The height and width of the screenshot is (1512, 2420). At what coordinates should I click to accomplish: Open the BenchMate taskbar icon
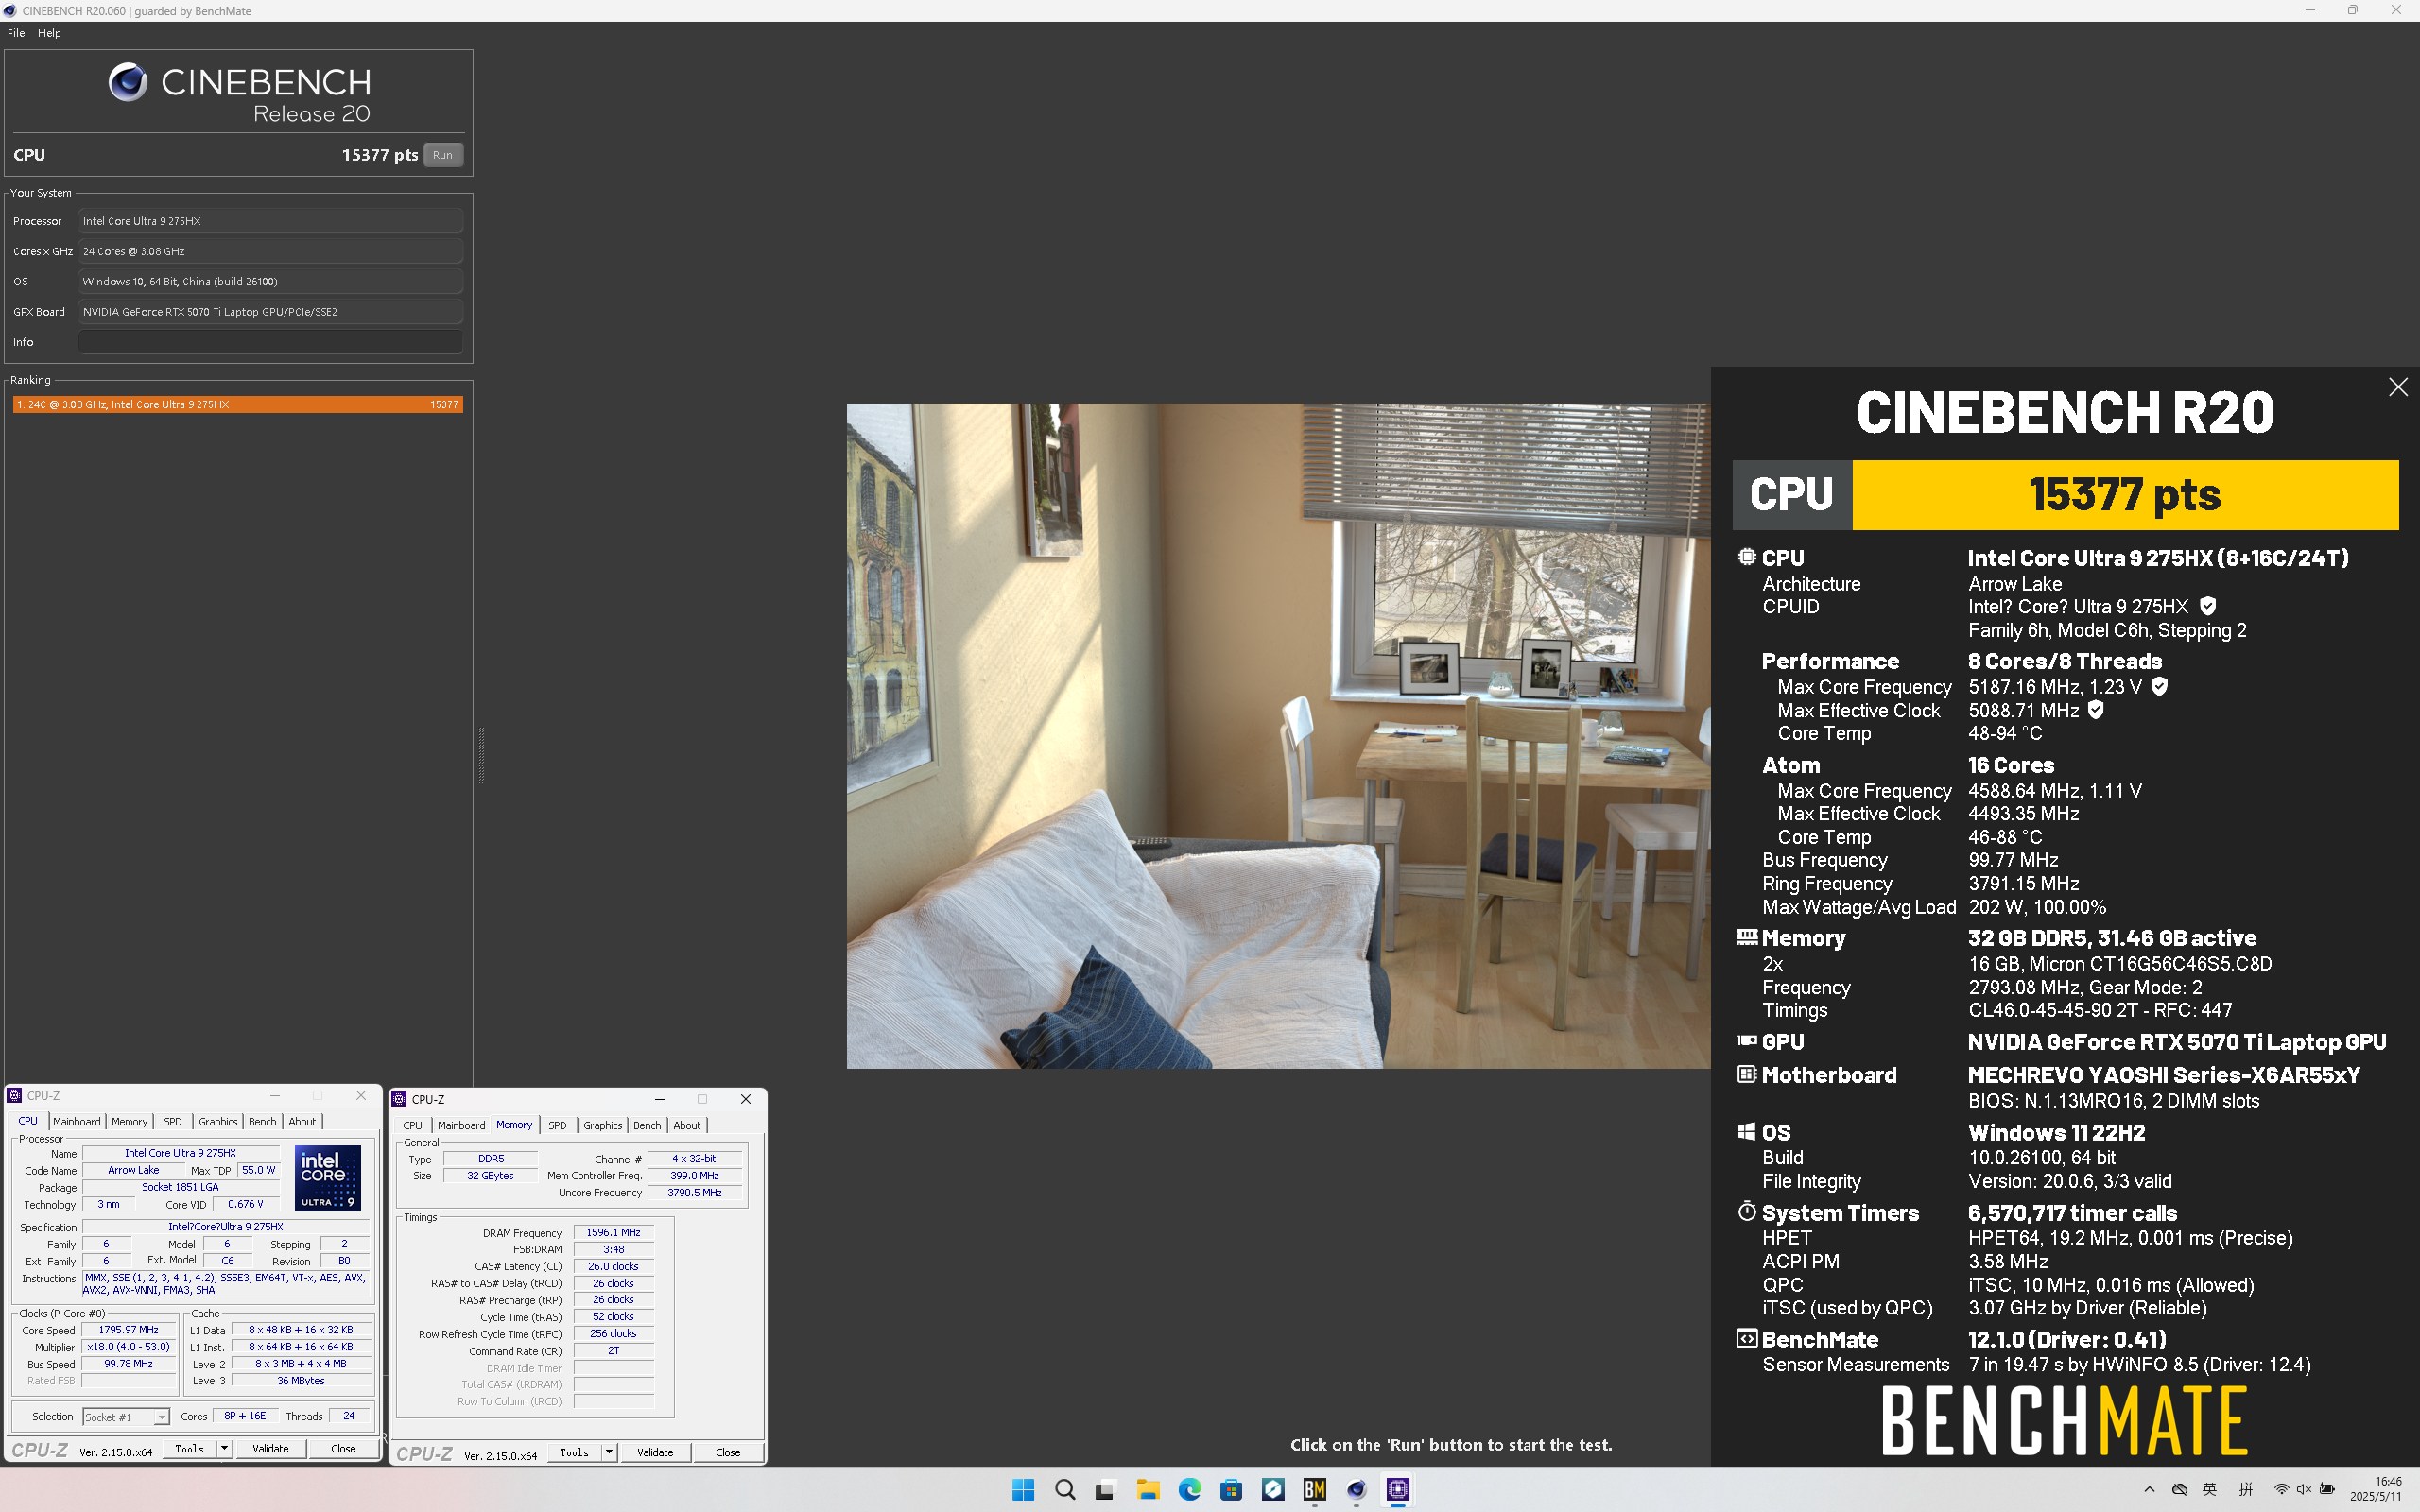(x=1314, y=1490)
